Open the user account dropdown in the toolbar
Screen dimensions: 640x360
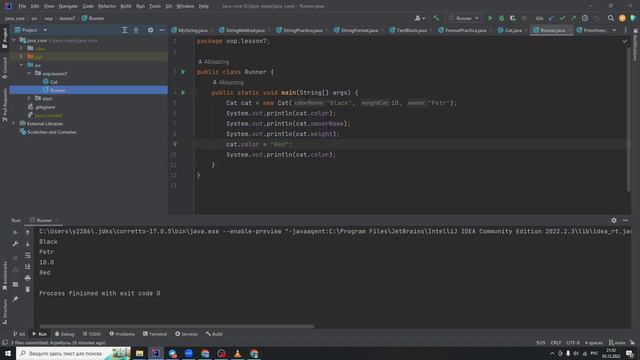420,18
